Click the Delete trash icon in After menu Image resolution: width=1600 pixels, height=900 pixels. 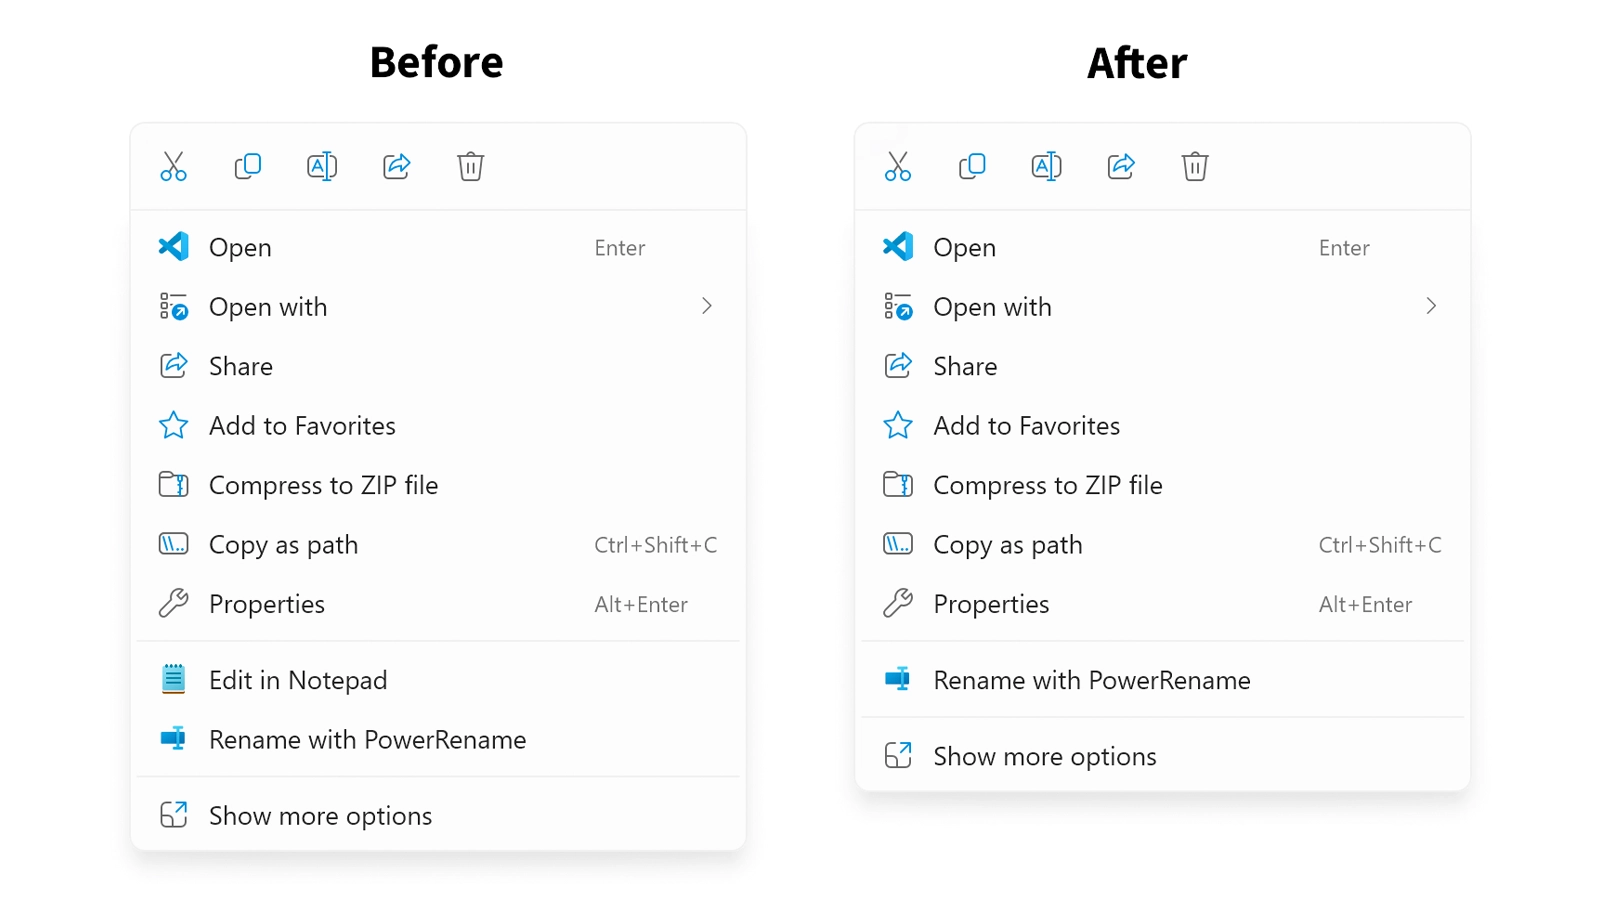pyautogui.click(x=1195, y=166)
